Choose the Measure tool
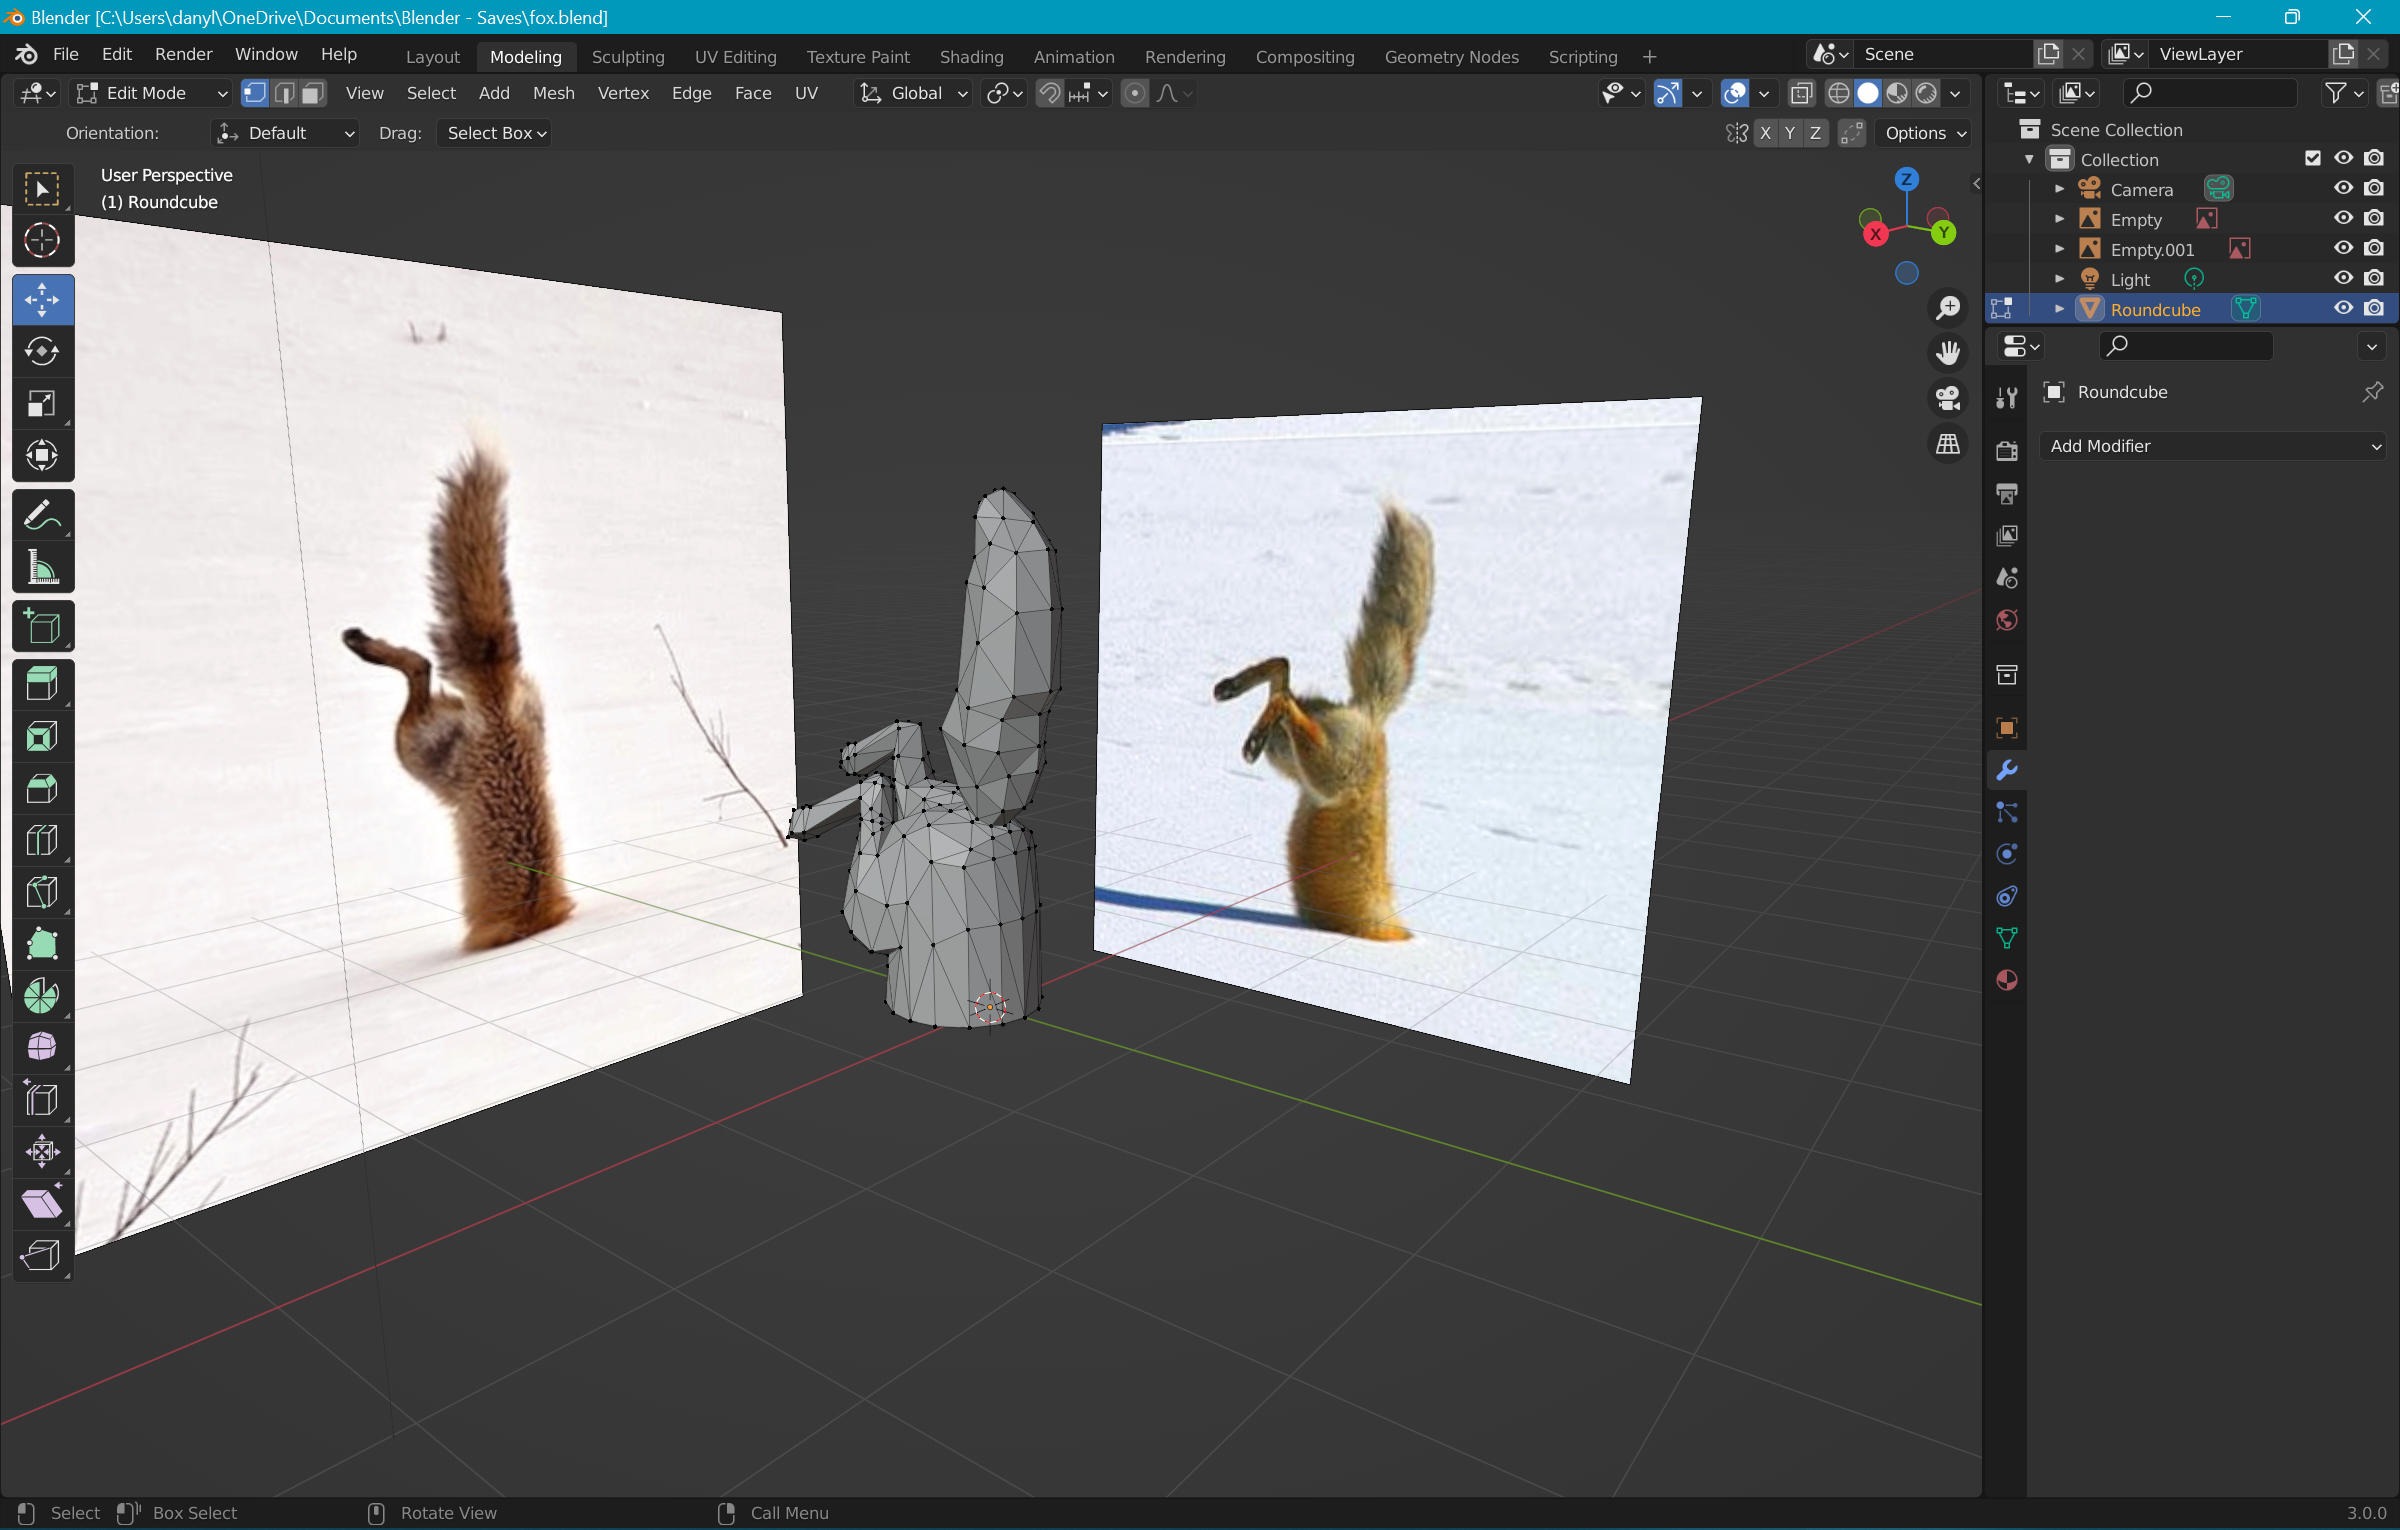 pyautogui.click(x=42, y=568)
